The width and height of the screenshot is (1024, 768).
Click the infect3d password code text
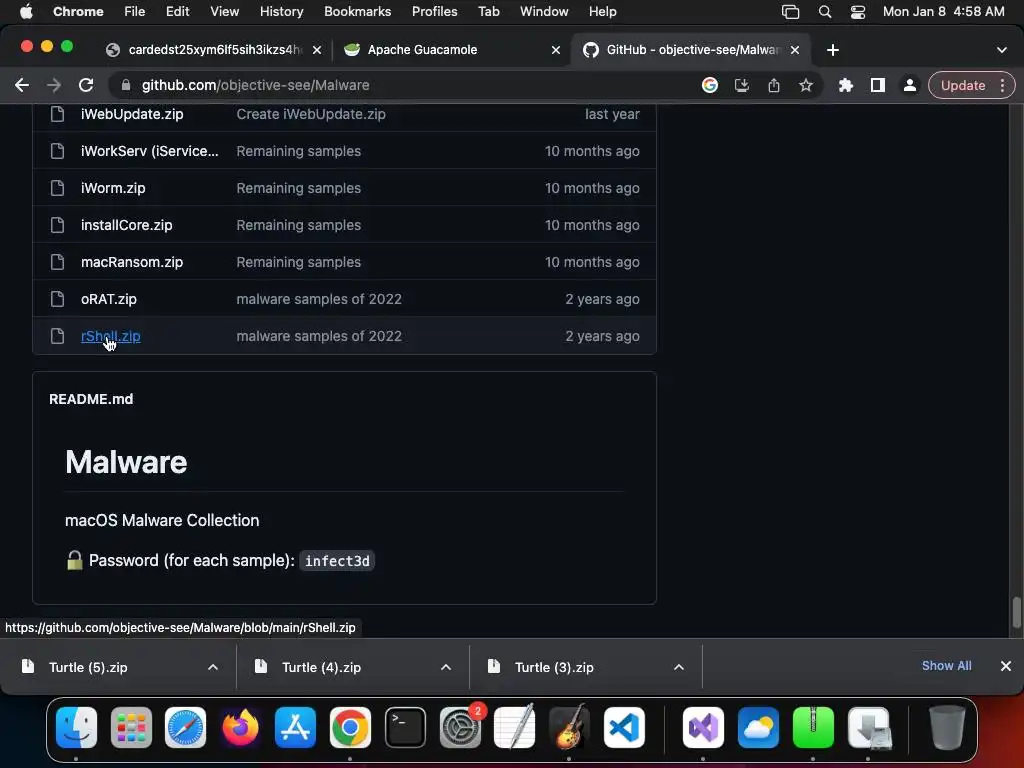click(x=337, y=561)
